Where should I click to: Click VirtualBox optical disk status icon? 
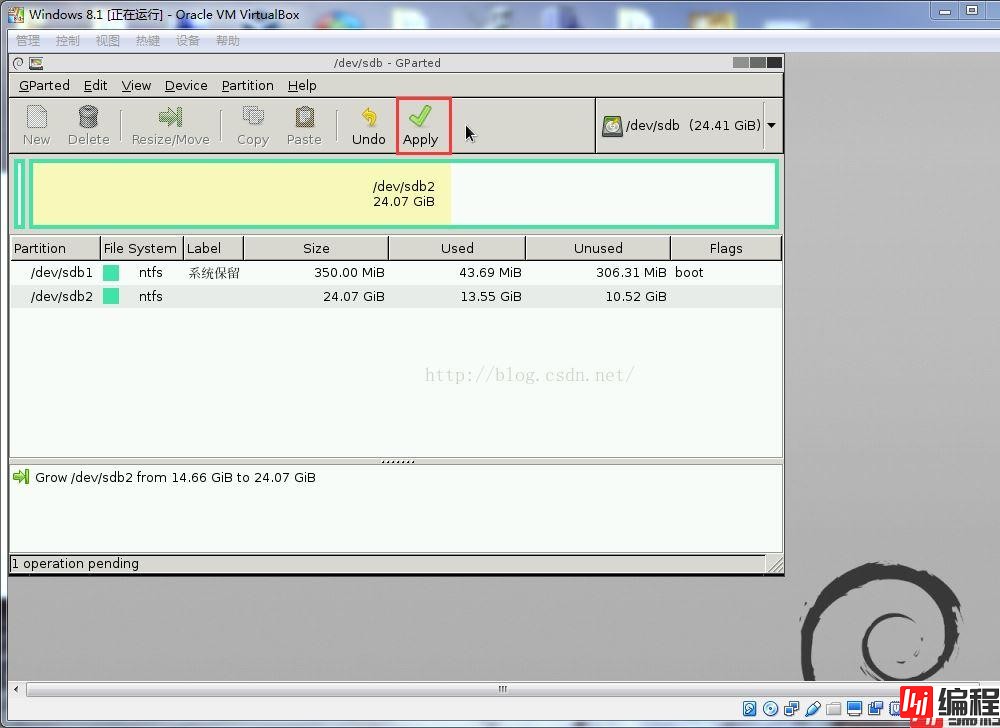(x=770, y=709)
